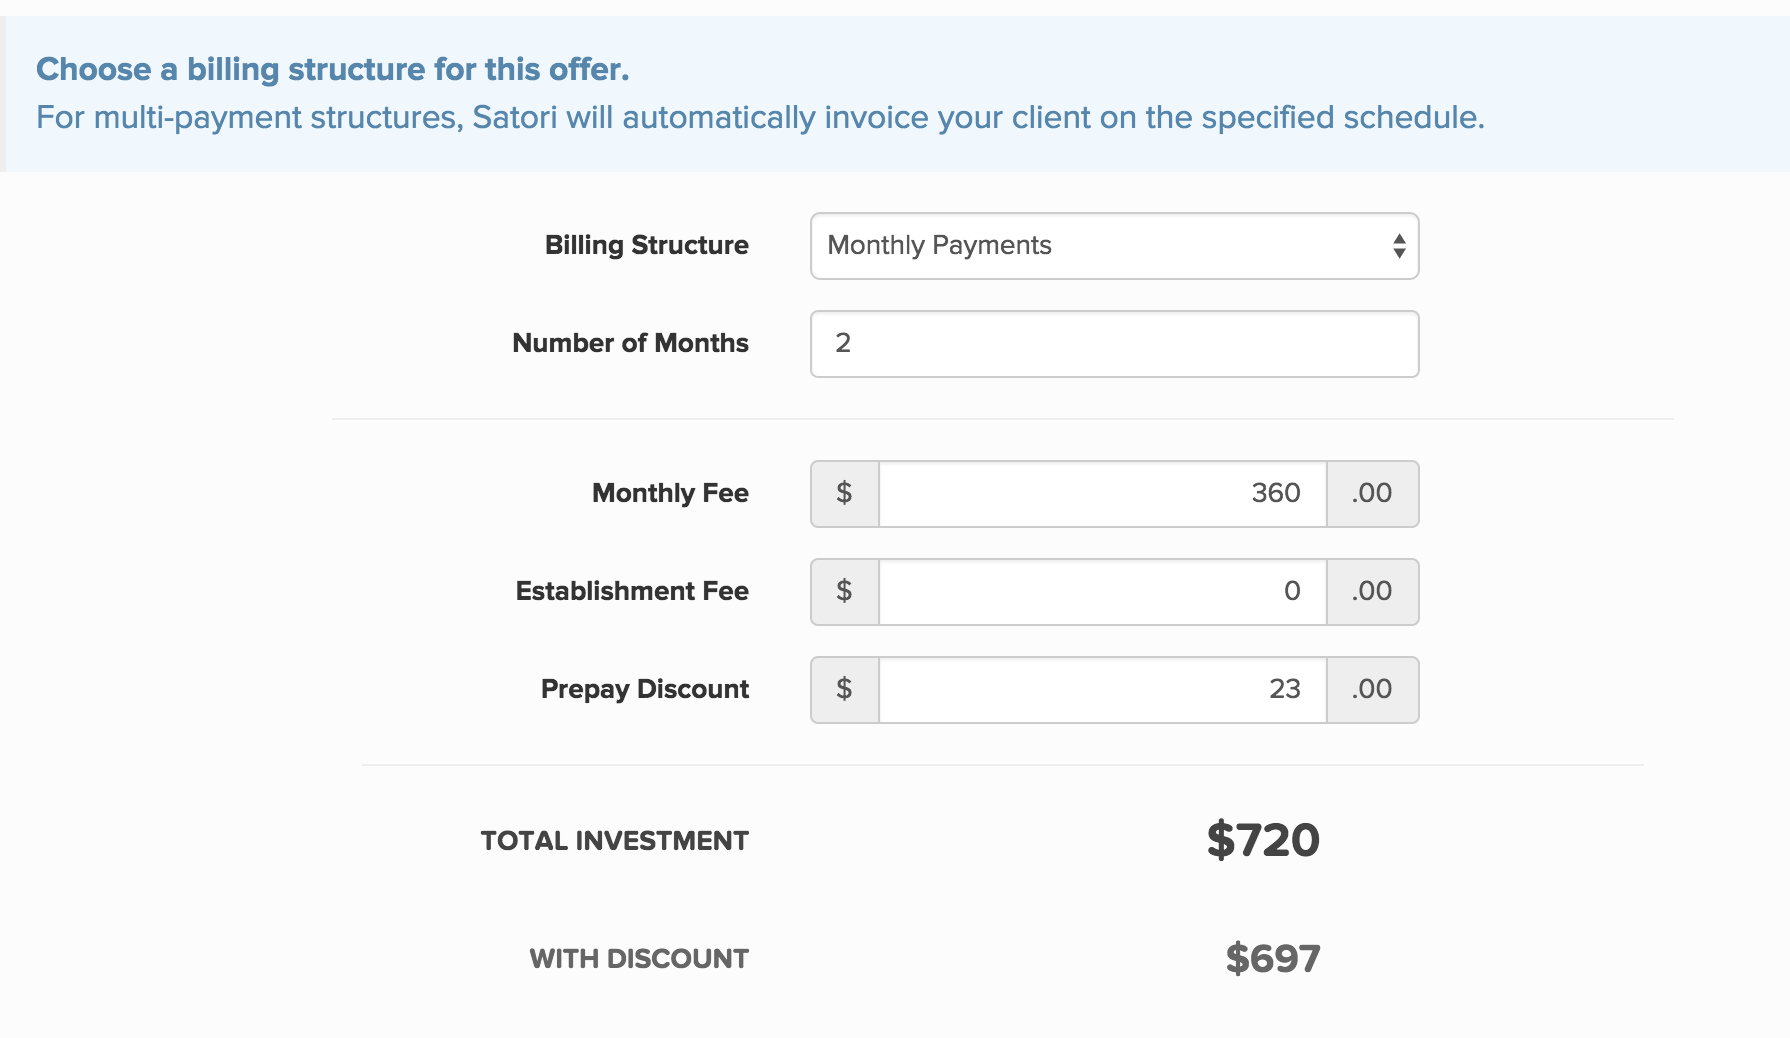The height and width of the screenshot is (1038, 1790).
Task: Click the Billing Structure label
Action: 646,246
